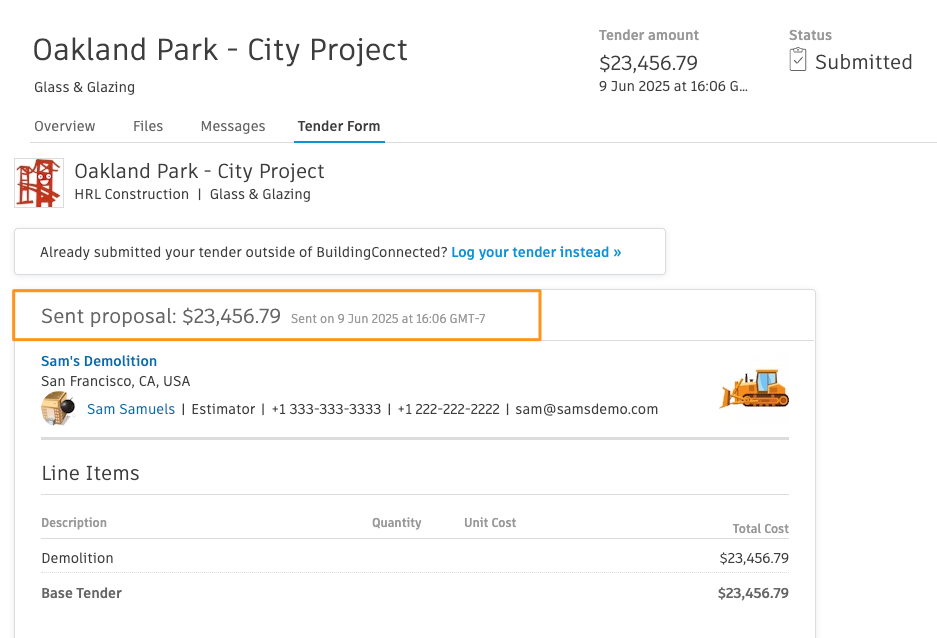This screenshot has width=937, height=638.
Task: Click the main page title 'Oakland Park - City Project'
Action: pyautogui.click(x=220, y=50)
